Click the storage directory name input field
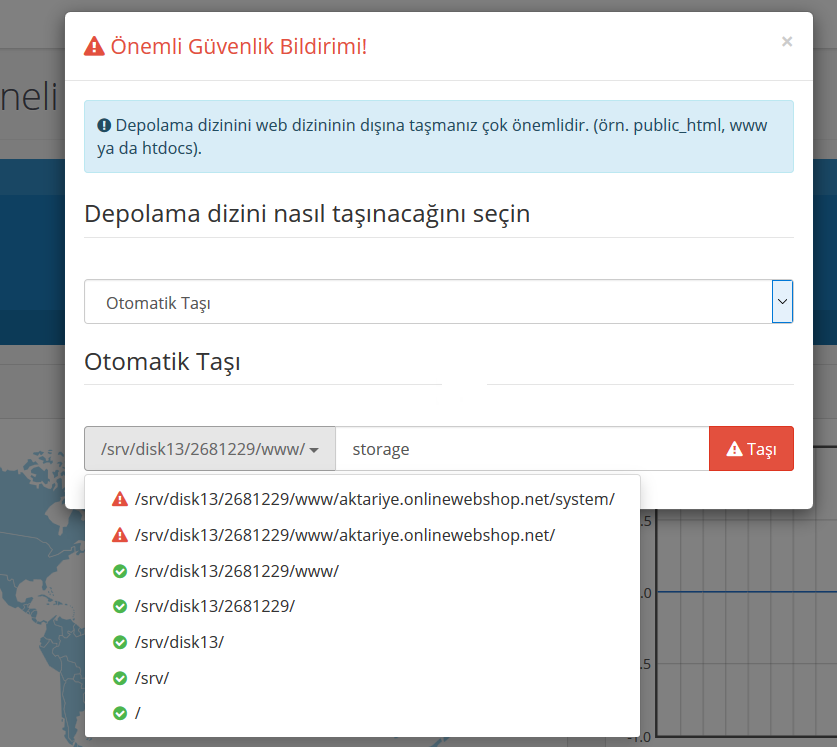The height and width of the screenshot is (747, 837). (522, 449)
